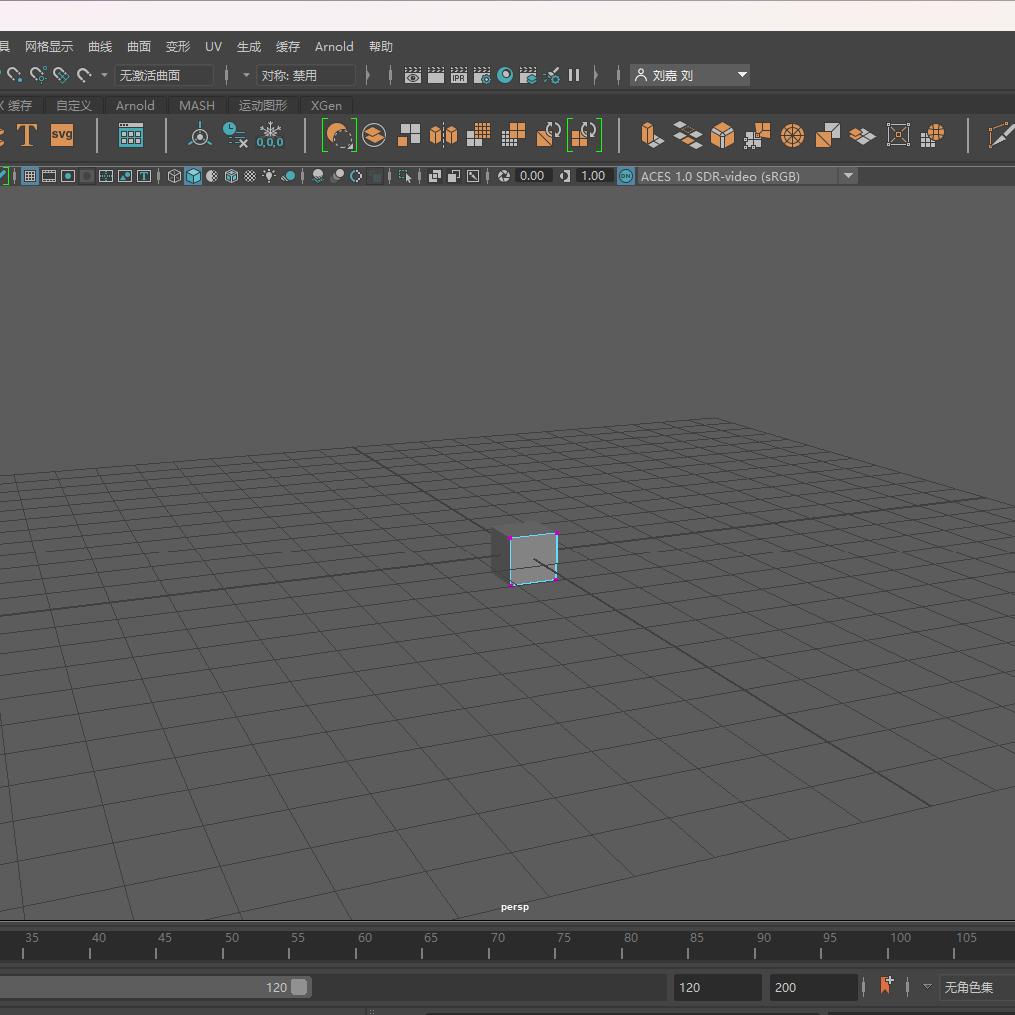The image size is (1015, 1015).
Task: Open the 缓存 menu
Action: point(288,47)
